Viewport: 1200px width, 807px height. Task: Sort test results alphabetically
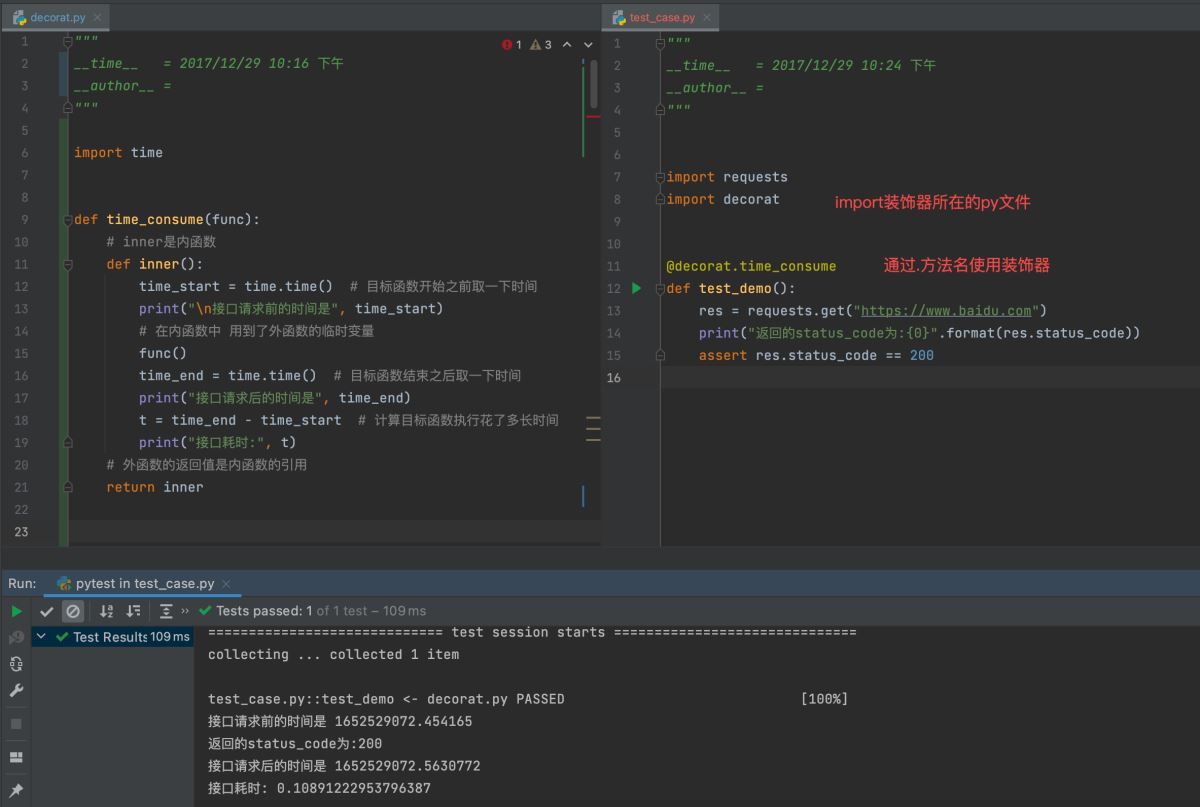tap(107, 611)
